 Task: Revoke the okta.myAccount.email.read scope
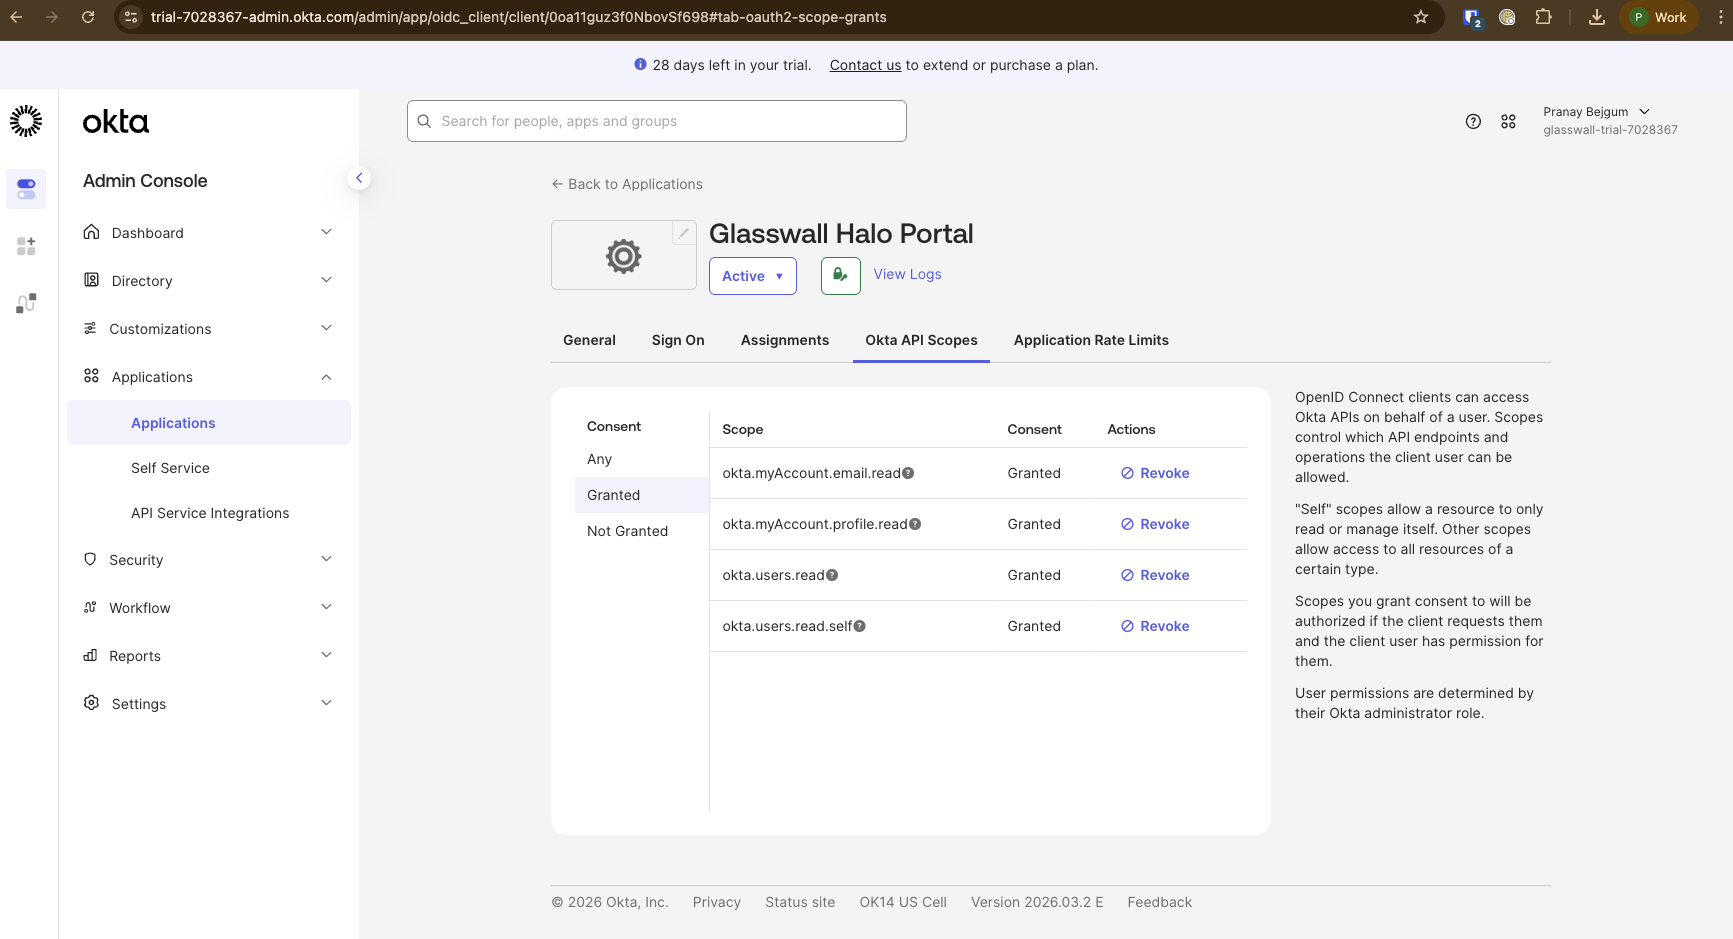pyautogui.click(x=1155, y=473)
